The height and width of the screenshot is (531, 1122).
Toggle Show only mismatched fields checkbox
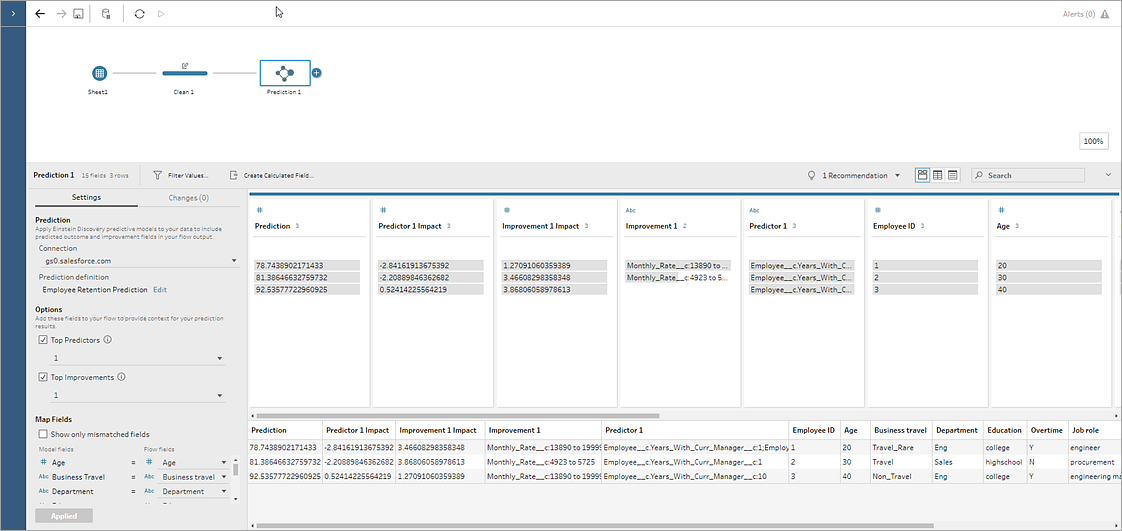[x=43, y=434]
